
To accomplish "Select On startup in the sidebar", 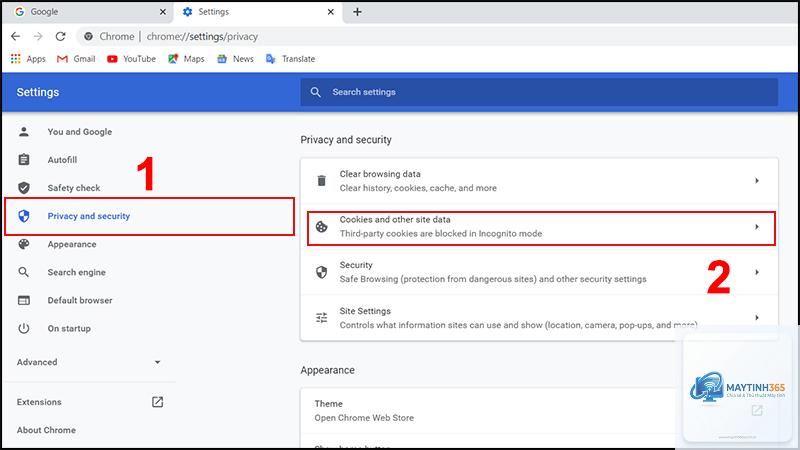I will [69, 328].
